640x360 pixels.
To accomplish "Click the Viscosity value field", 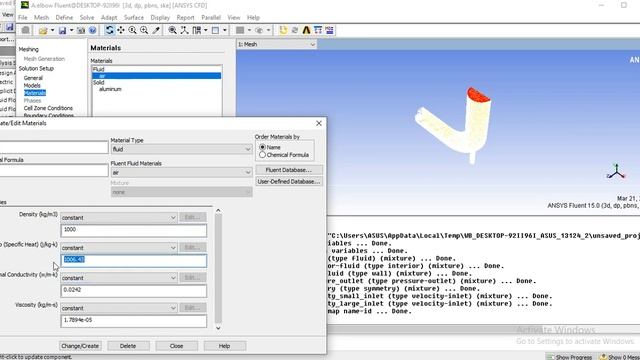I will coord(133,321).
